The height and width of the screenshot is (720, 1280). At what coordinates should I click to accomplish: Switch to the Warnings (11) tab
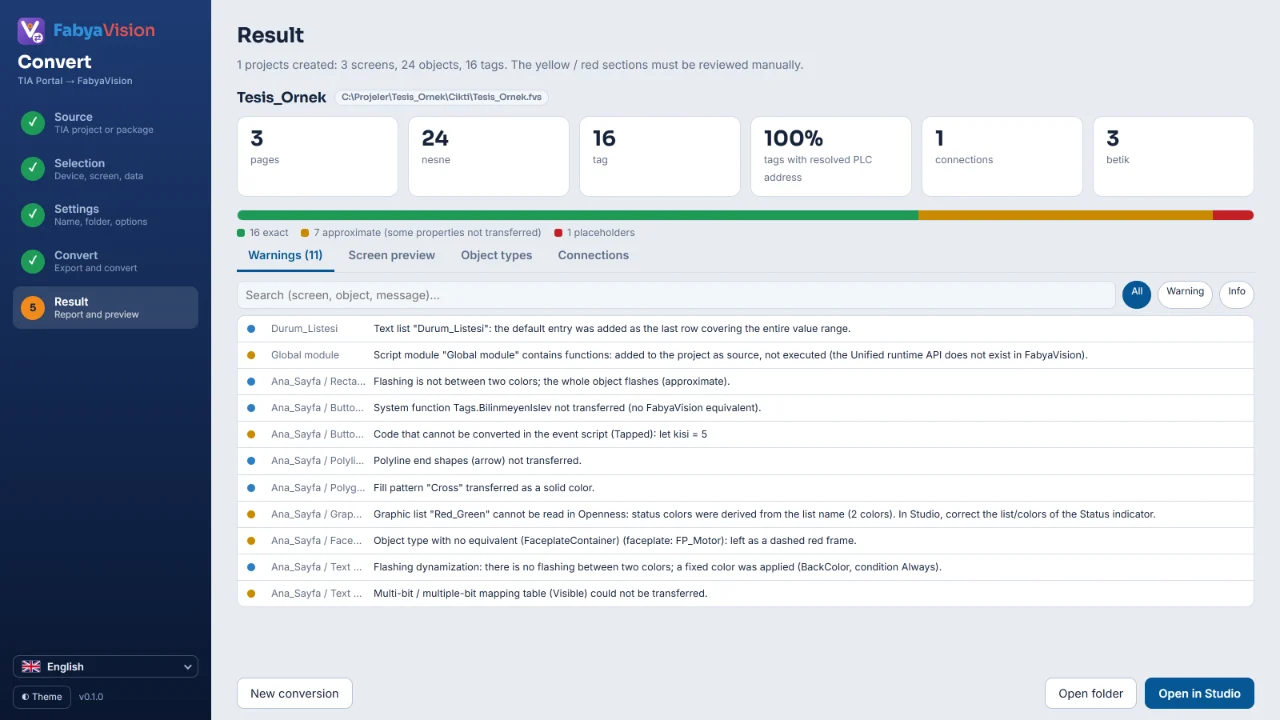click(285, 256)
